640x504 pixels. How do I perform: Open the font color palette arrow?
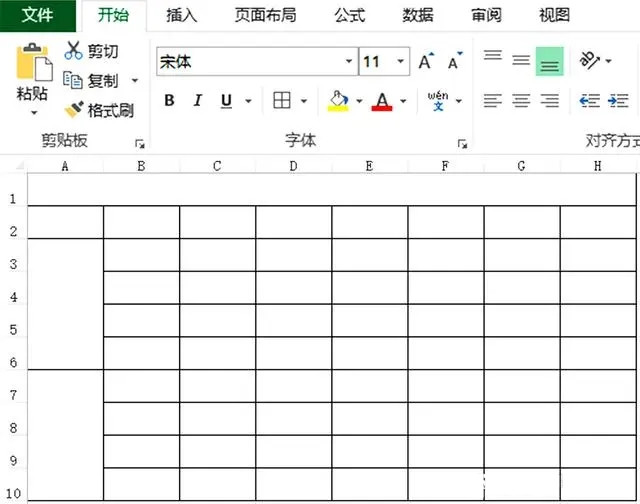[x=403, y=101]
